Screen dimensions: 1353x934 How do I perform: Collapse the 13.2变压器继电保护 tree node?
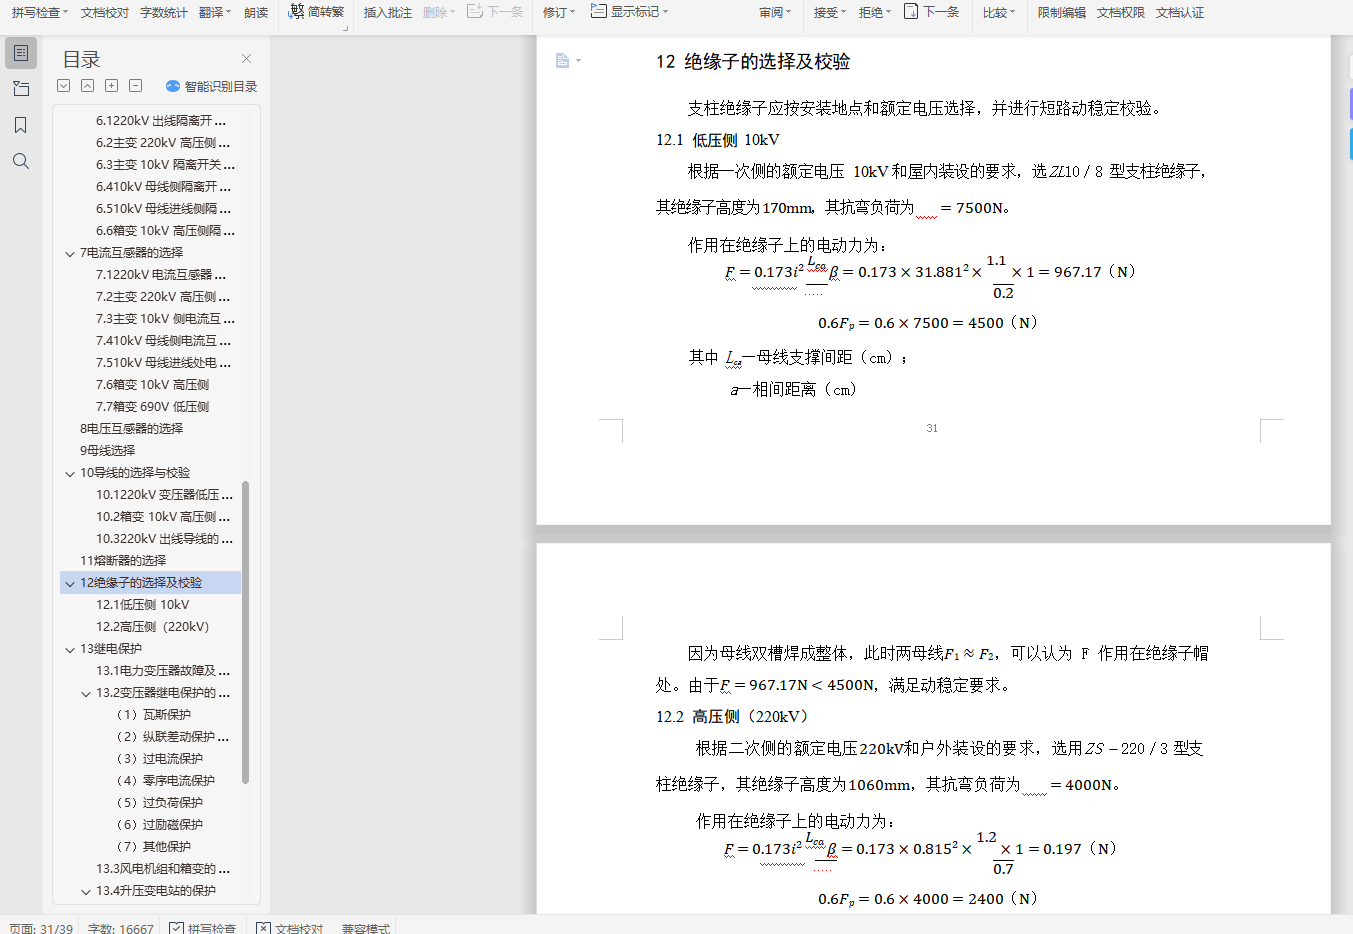click(x=86, y=693)
